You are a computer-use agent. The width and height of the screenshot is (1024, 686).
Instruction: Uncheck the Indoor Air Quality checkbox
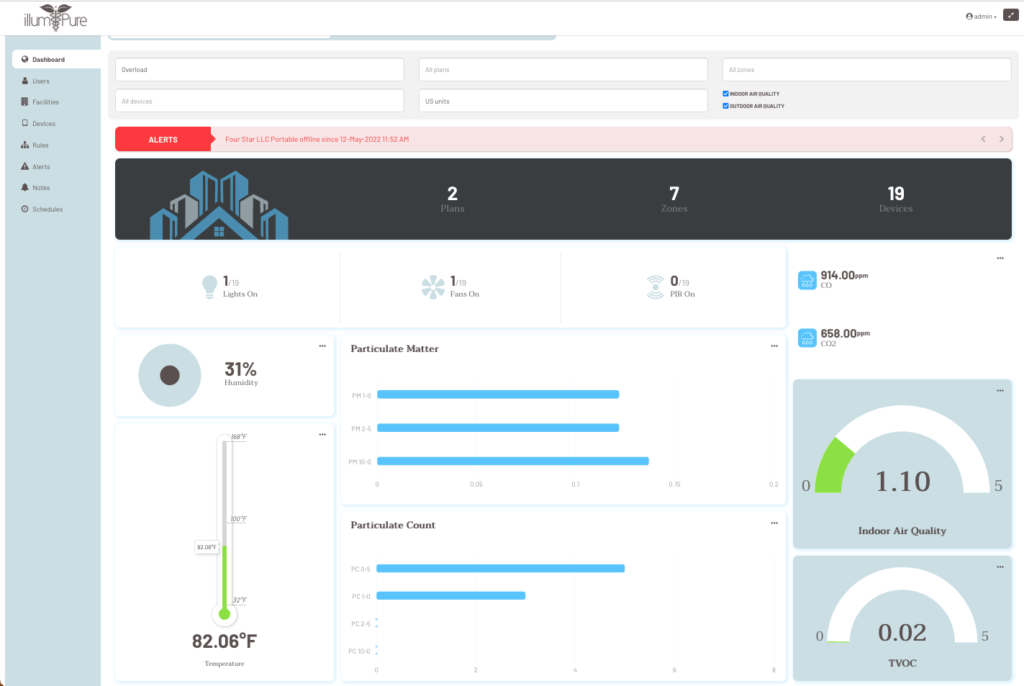[726, 94]
